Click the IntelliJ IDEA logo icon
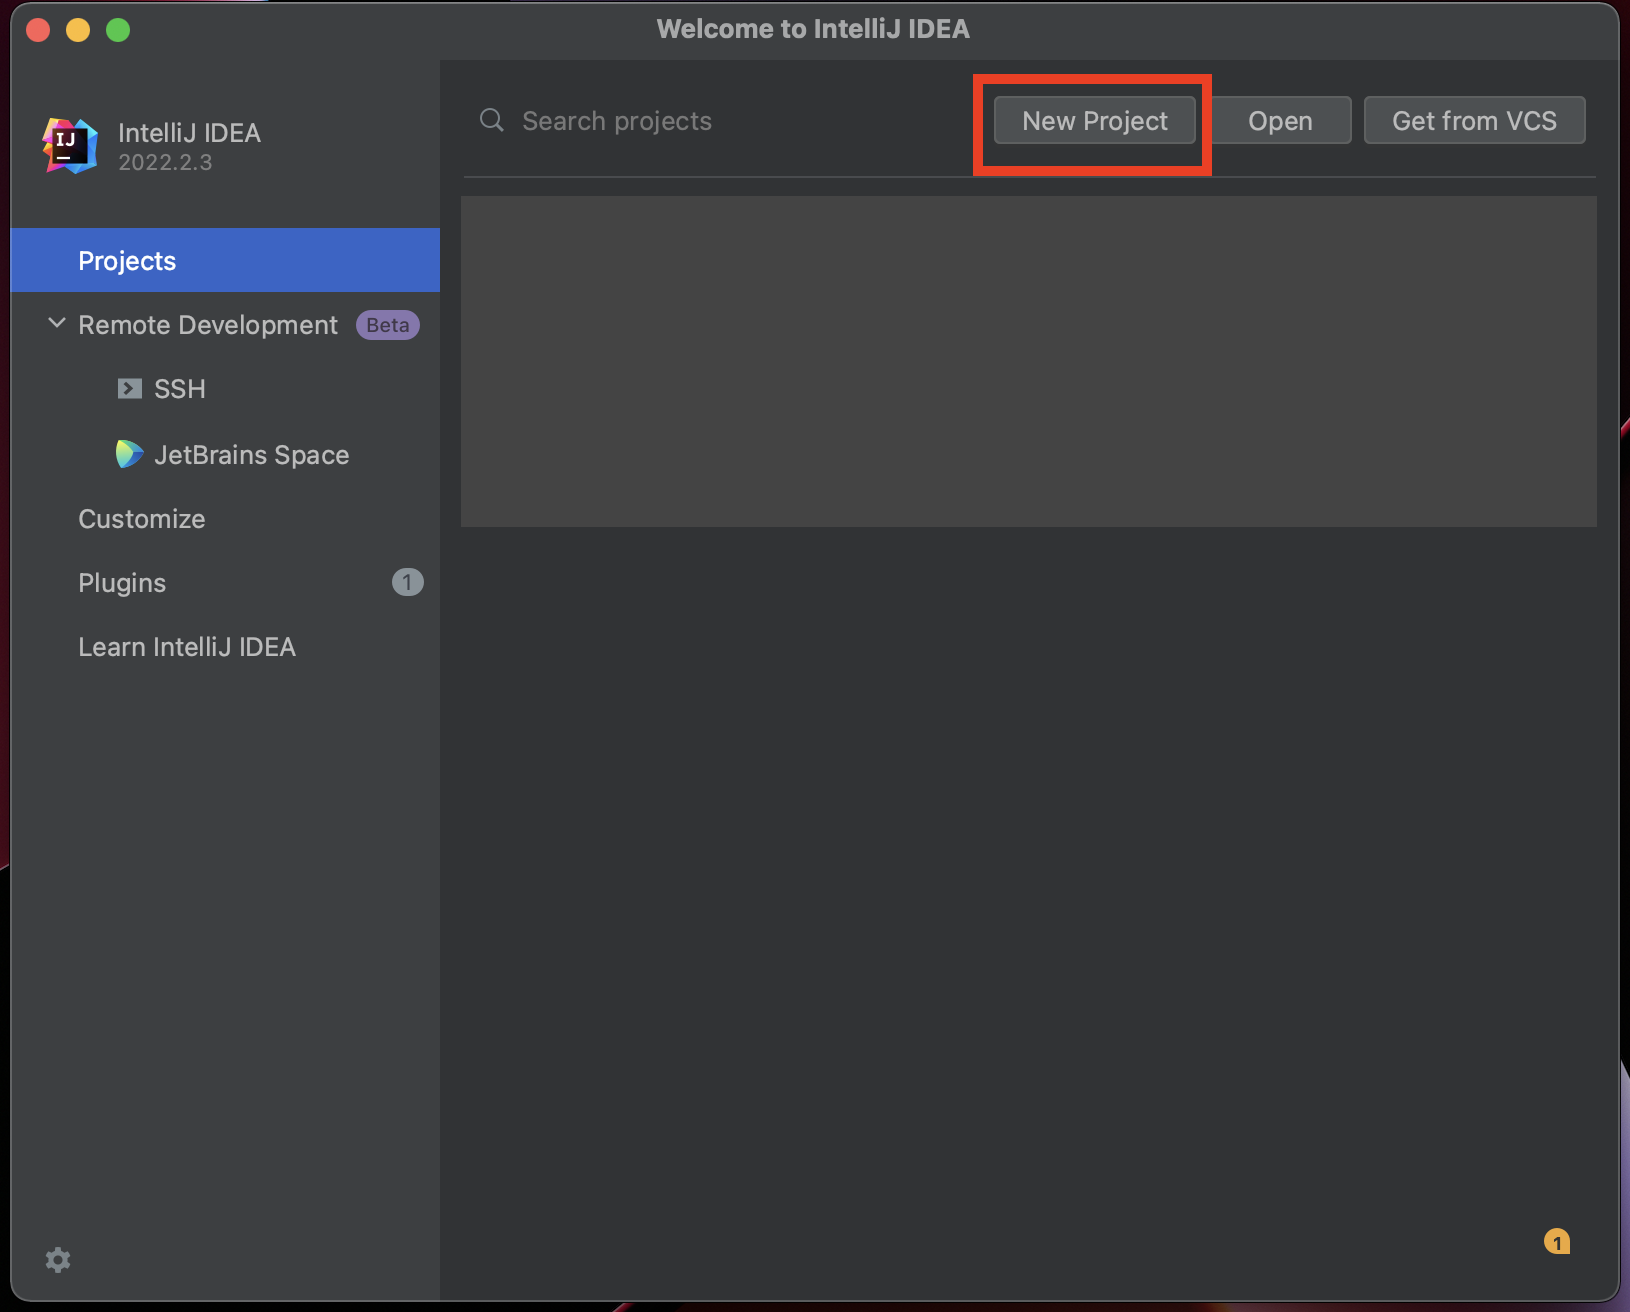This screenshot has width=1630, height=1312. pyautogui.click(x=69, y=146)
